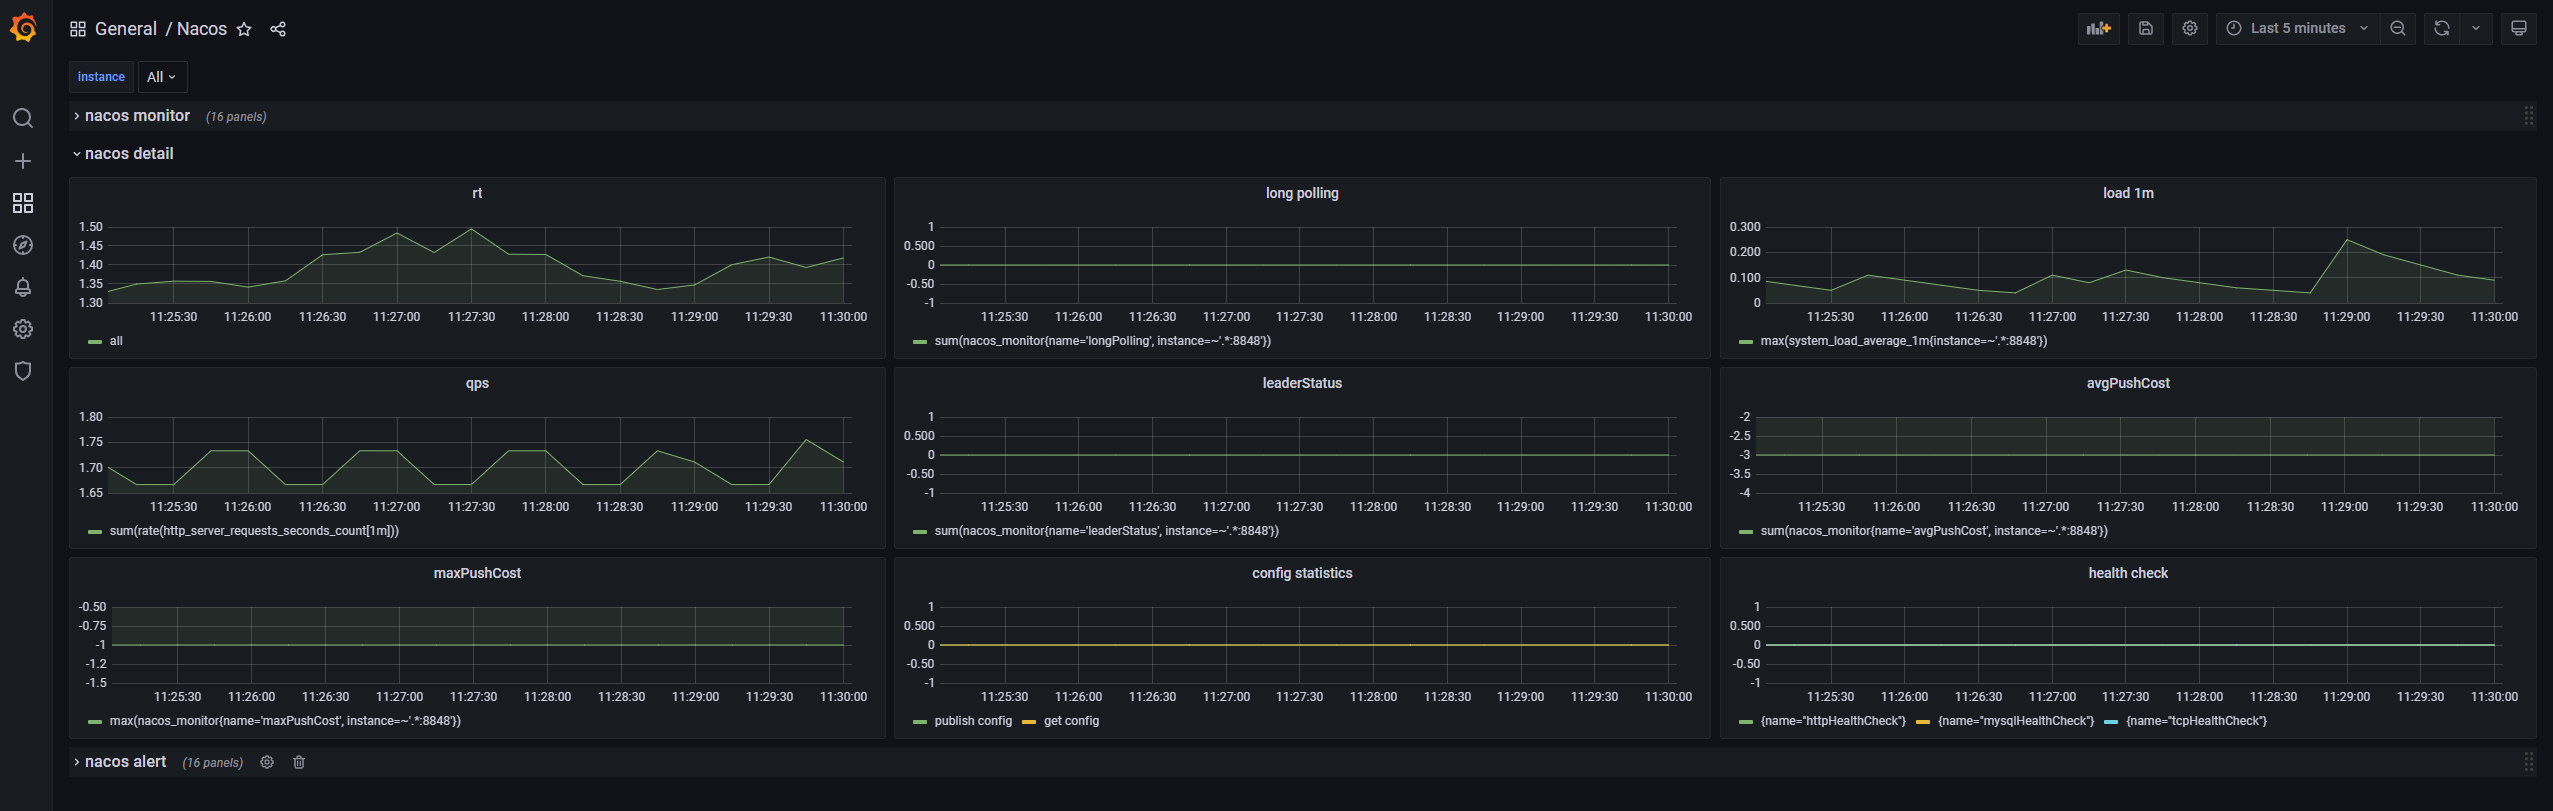Open the search dashboards icon in sidebar
This screenshot has width=2553, height=811.
[x=23, y=118]
